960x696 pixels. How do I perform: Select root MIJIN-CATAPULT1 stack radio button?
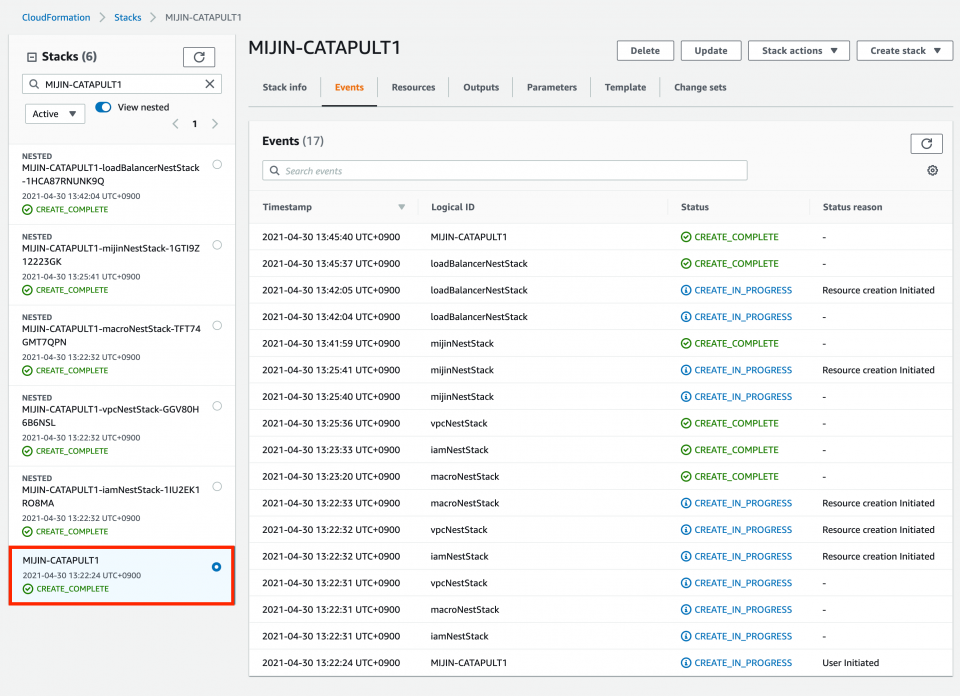216,567
